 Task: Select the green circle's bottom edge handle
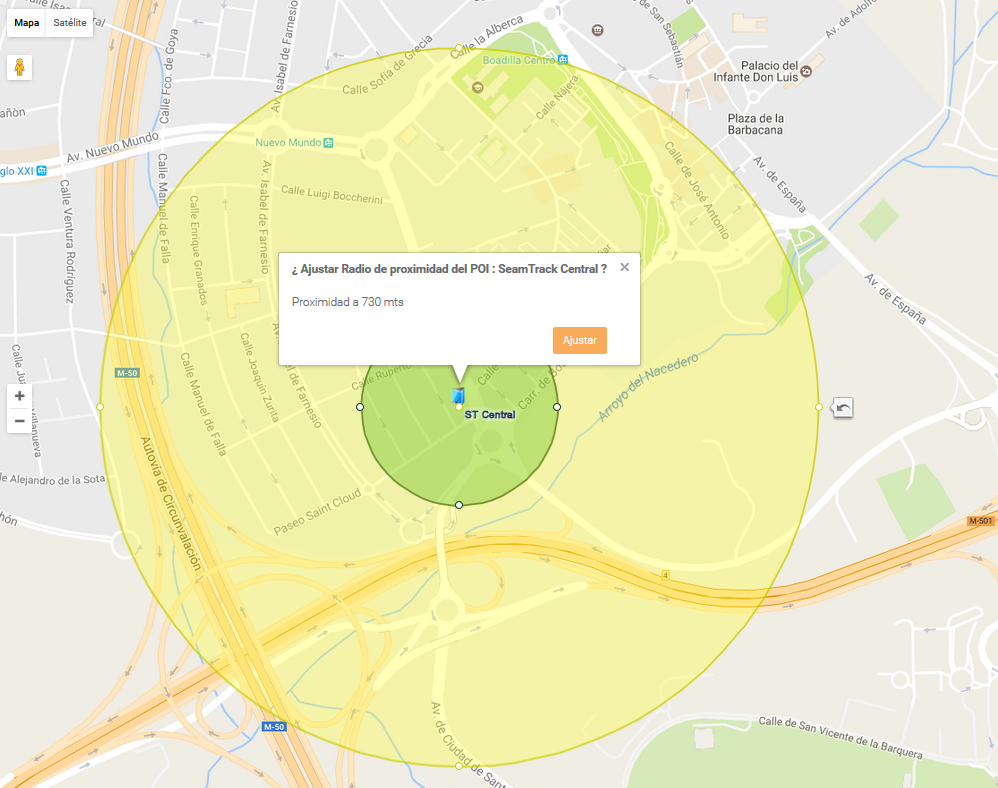[459, 505]
